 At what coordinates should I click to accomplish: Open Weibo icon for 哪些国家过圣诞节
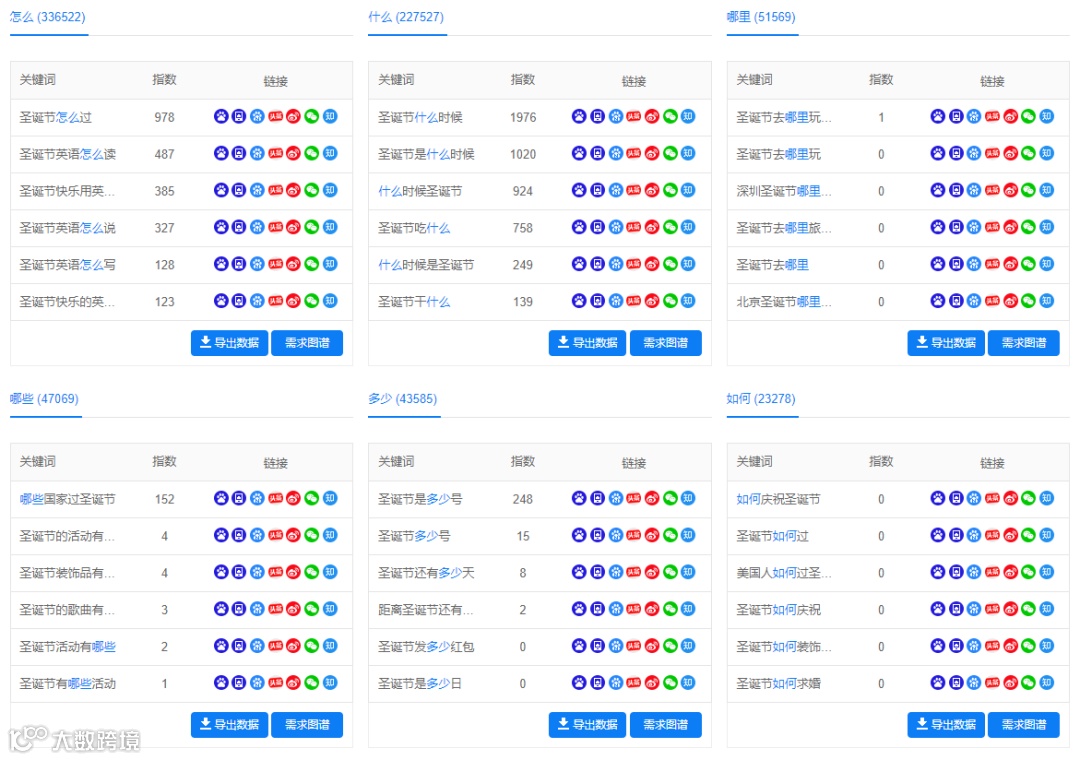coord(293,498)
